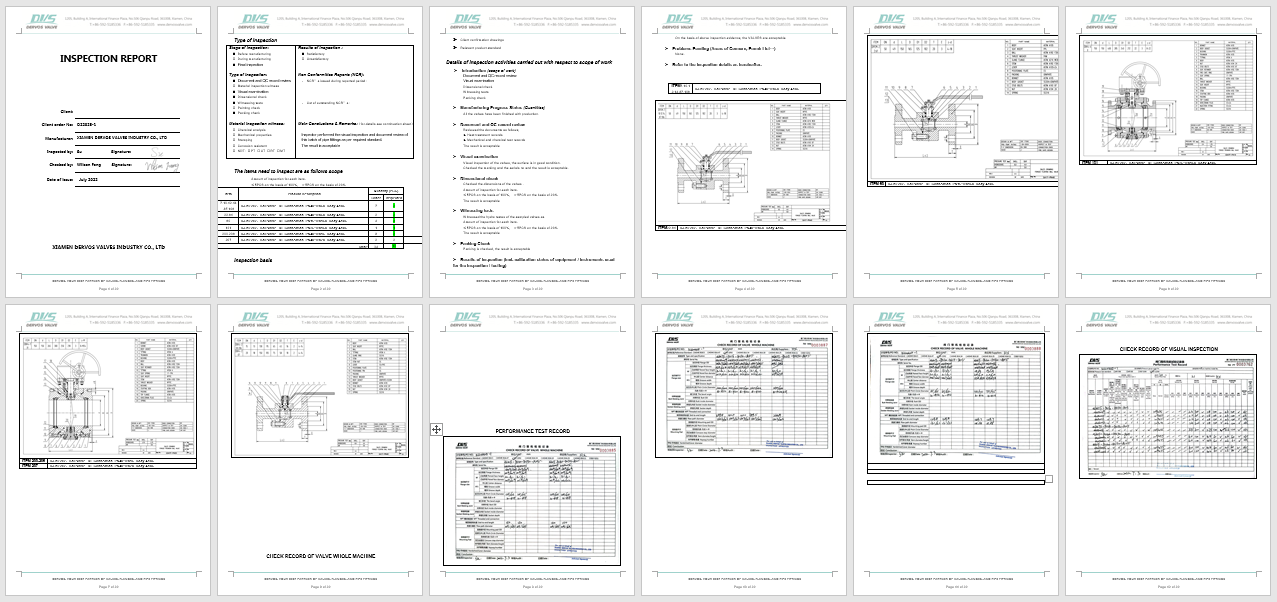Click the company name at the cover page bottom
1277x602 pixels.
(x=108, y=246)
